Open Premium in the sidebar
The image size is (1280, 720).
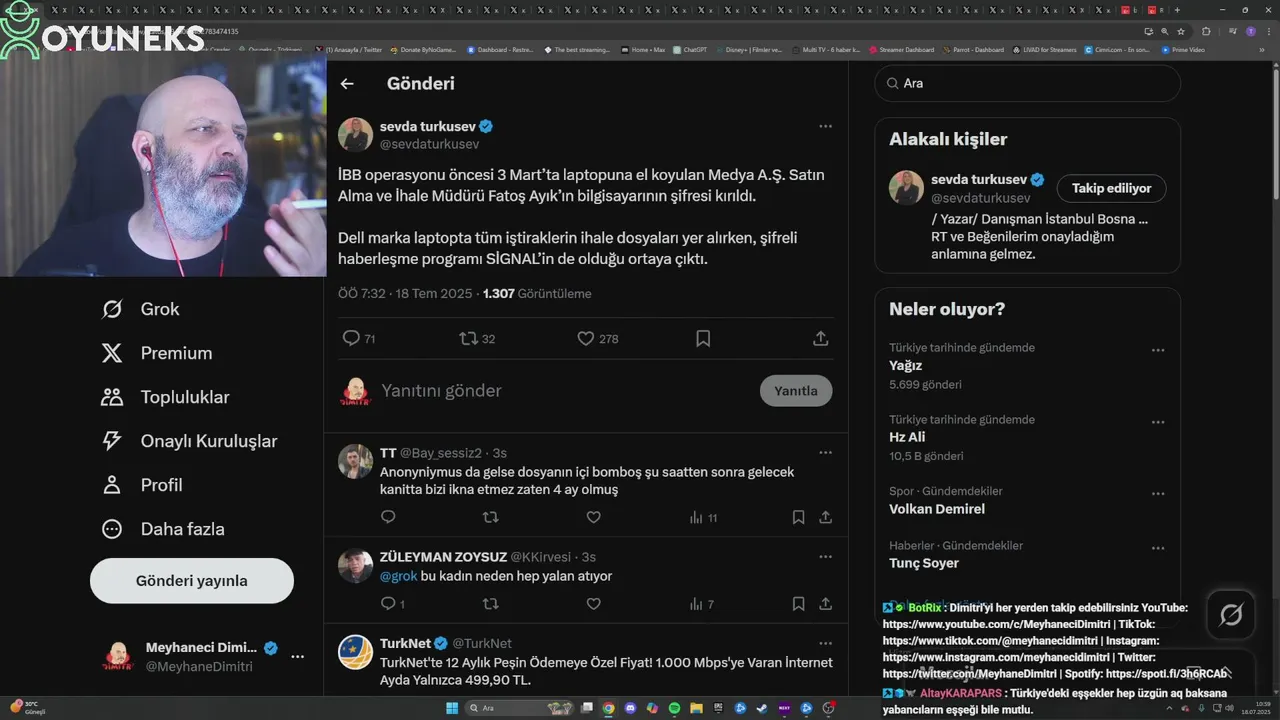click(x=157, y=353)
